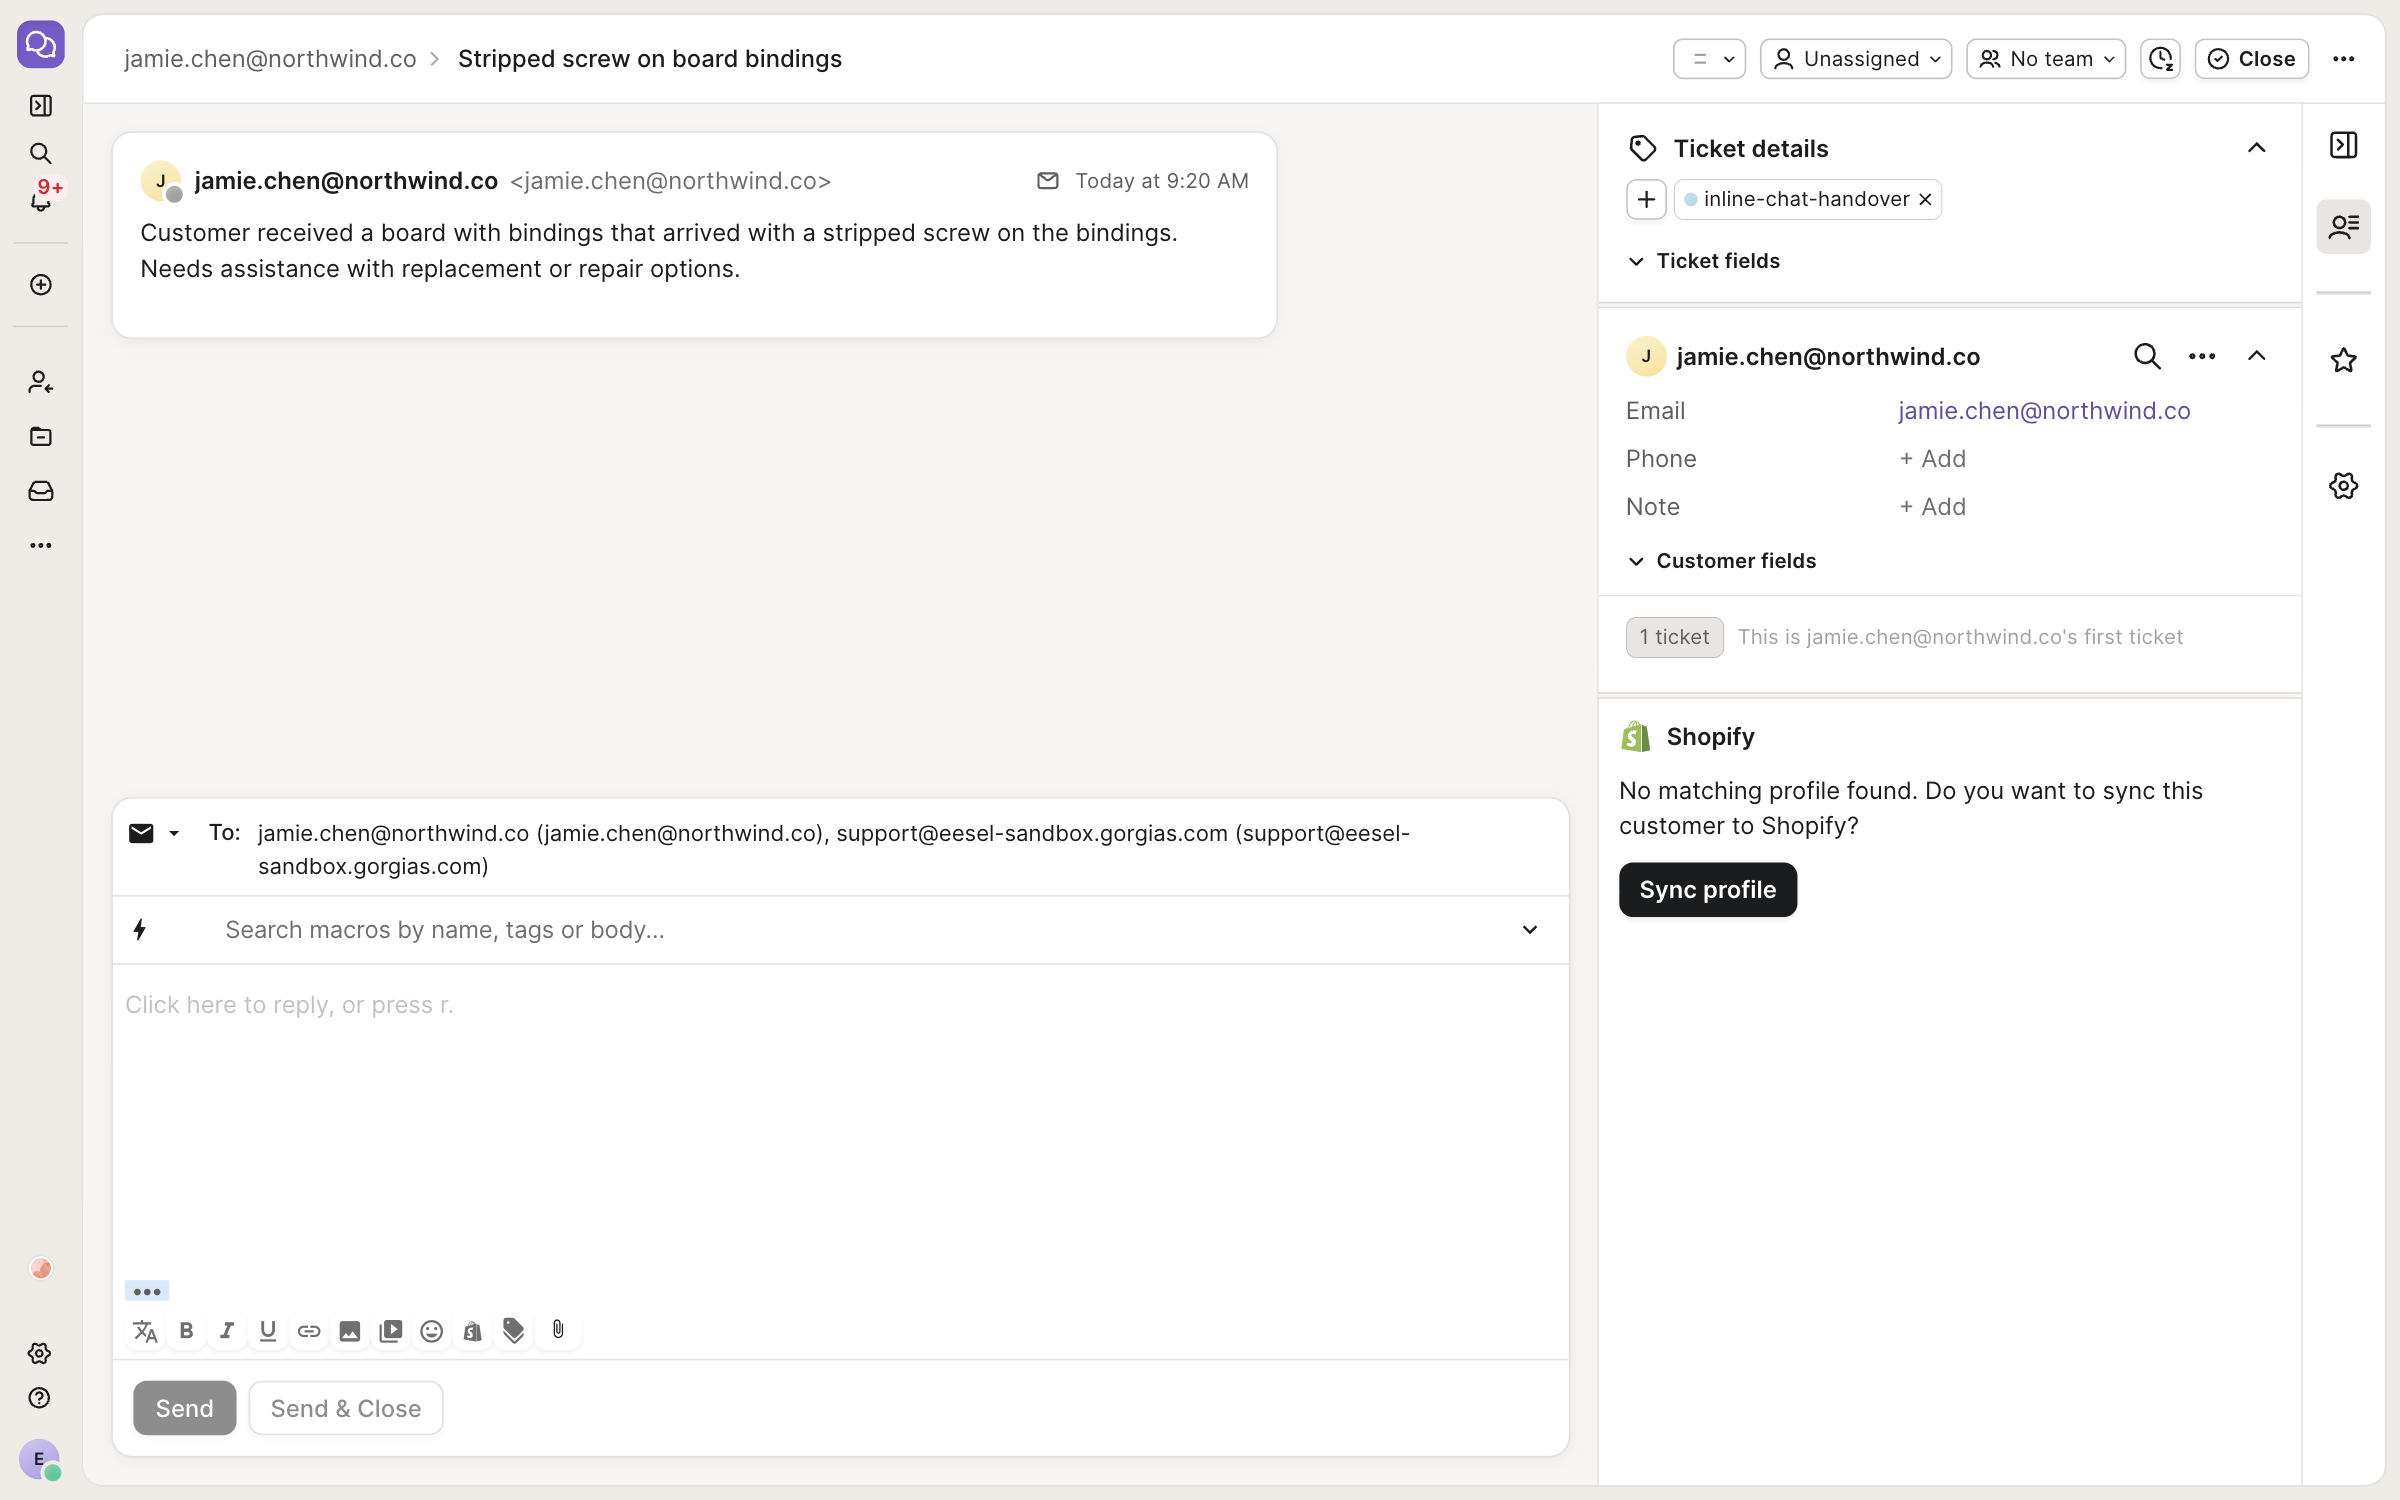Open the macros search dropdown chevron
The image size is (2400, 1500).
coord(1529,930)
